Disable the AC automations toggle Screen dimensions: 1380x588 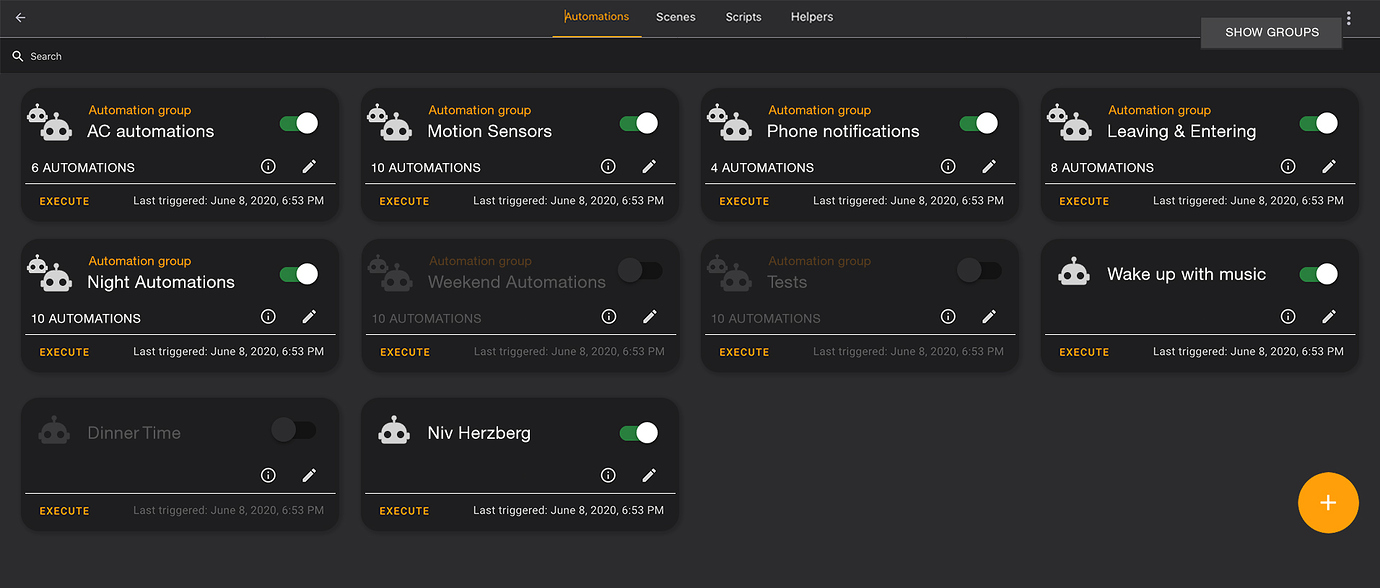click(x=299, y=124)
